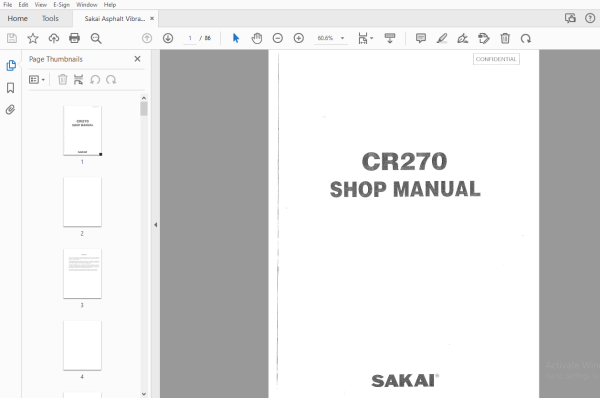600x398 pixels.
Task: Select the Hand pan tool
Action: (x=257, y=38)
